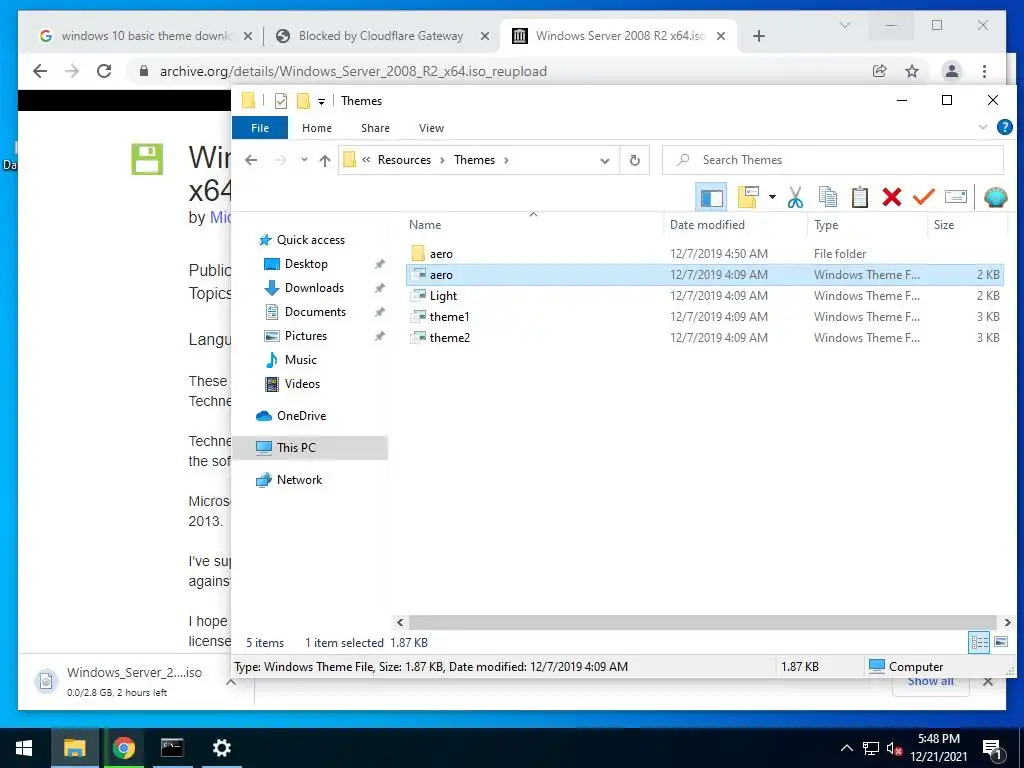The image size is (1024, 768).
Task: Open OneDrive in navigation pane
Action: 301,416
